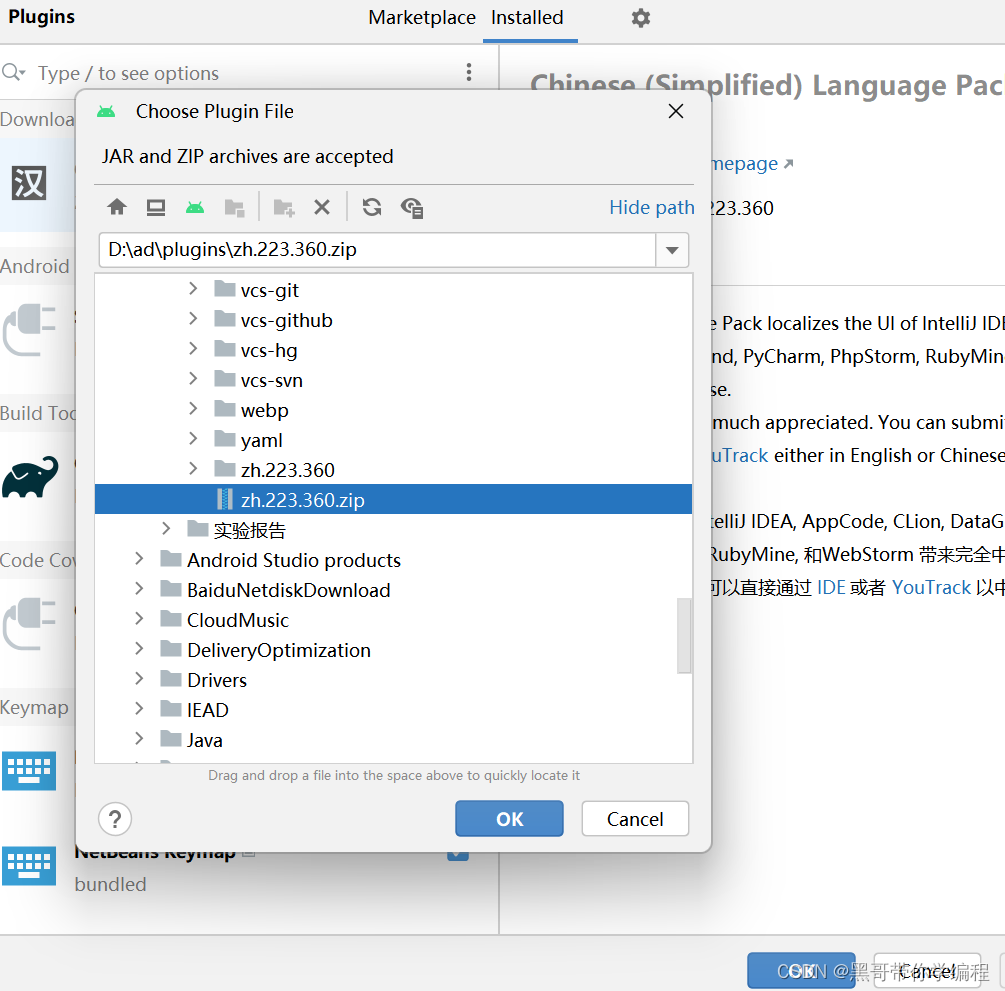Expand the yaml folder
Viewport: 1005px width, 991px height.
point(193,439)
